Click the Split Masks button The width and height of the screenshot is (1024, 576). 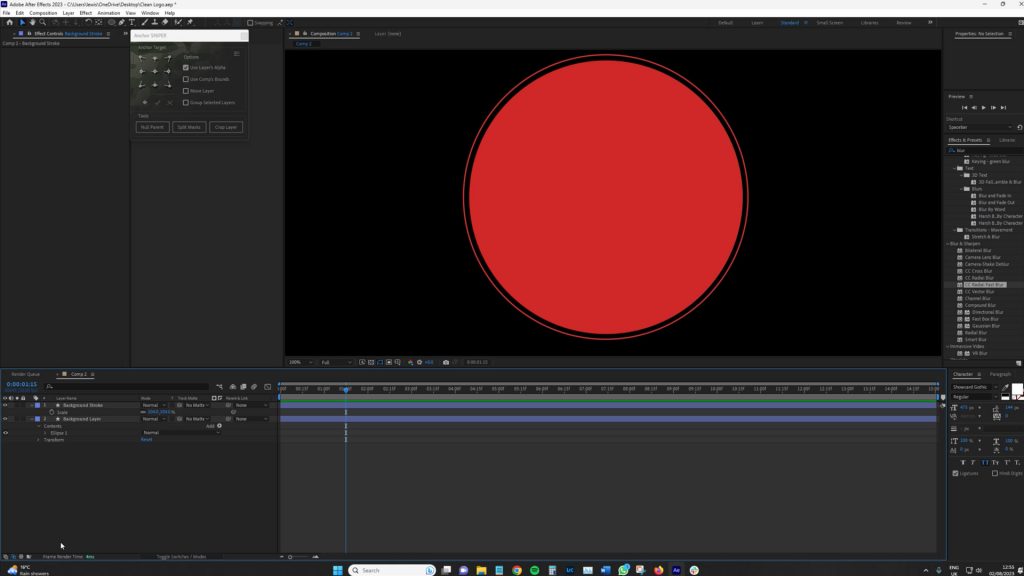point(189,127)
